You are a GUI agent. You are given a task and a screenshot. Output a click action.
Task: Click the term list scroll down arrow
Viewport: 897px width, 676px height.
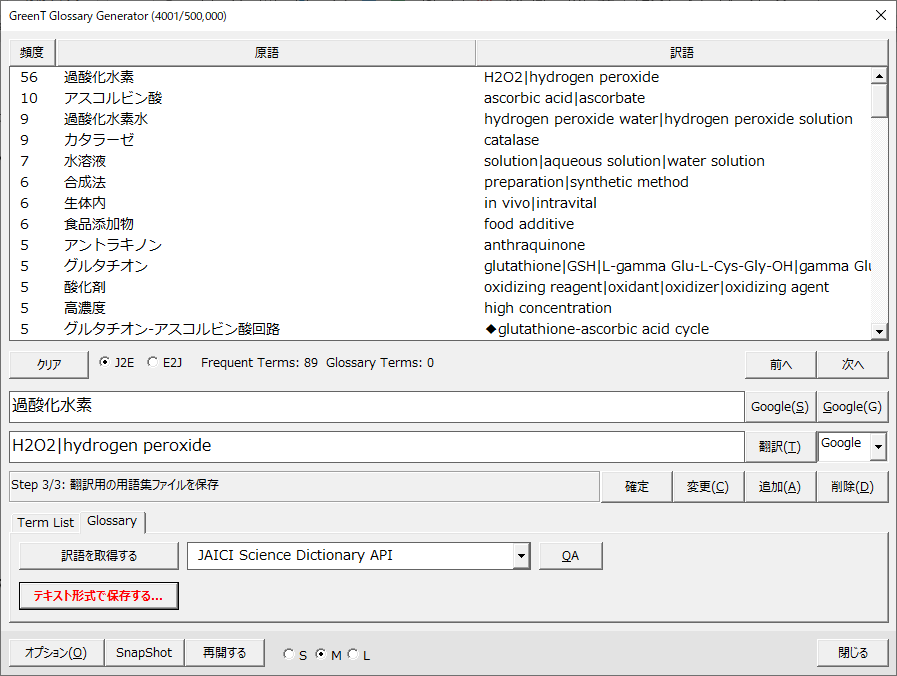pyautogui.click(x=879, y=332)
